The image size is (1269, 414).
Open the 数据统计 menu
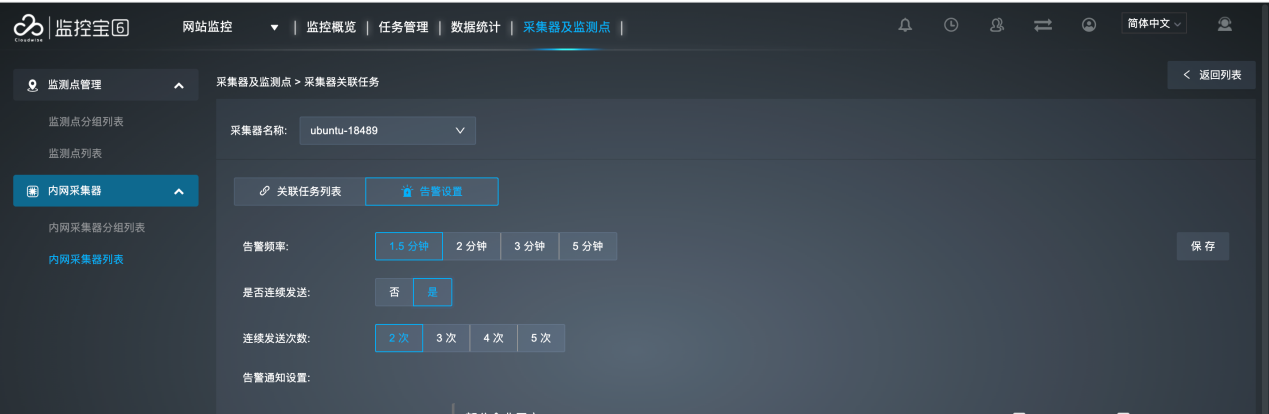pos(476,27)
